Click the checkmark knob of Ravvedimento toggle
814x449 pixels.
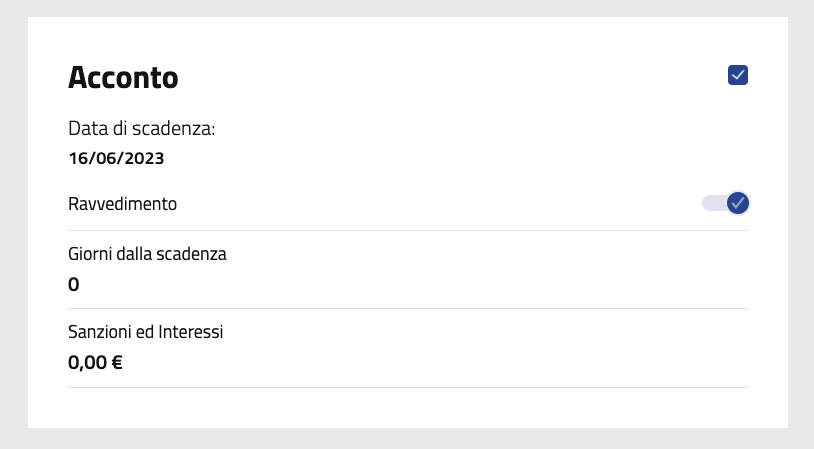click(738, 203)
